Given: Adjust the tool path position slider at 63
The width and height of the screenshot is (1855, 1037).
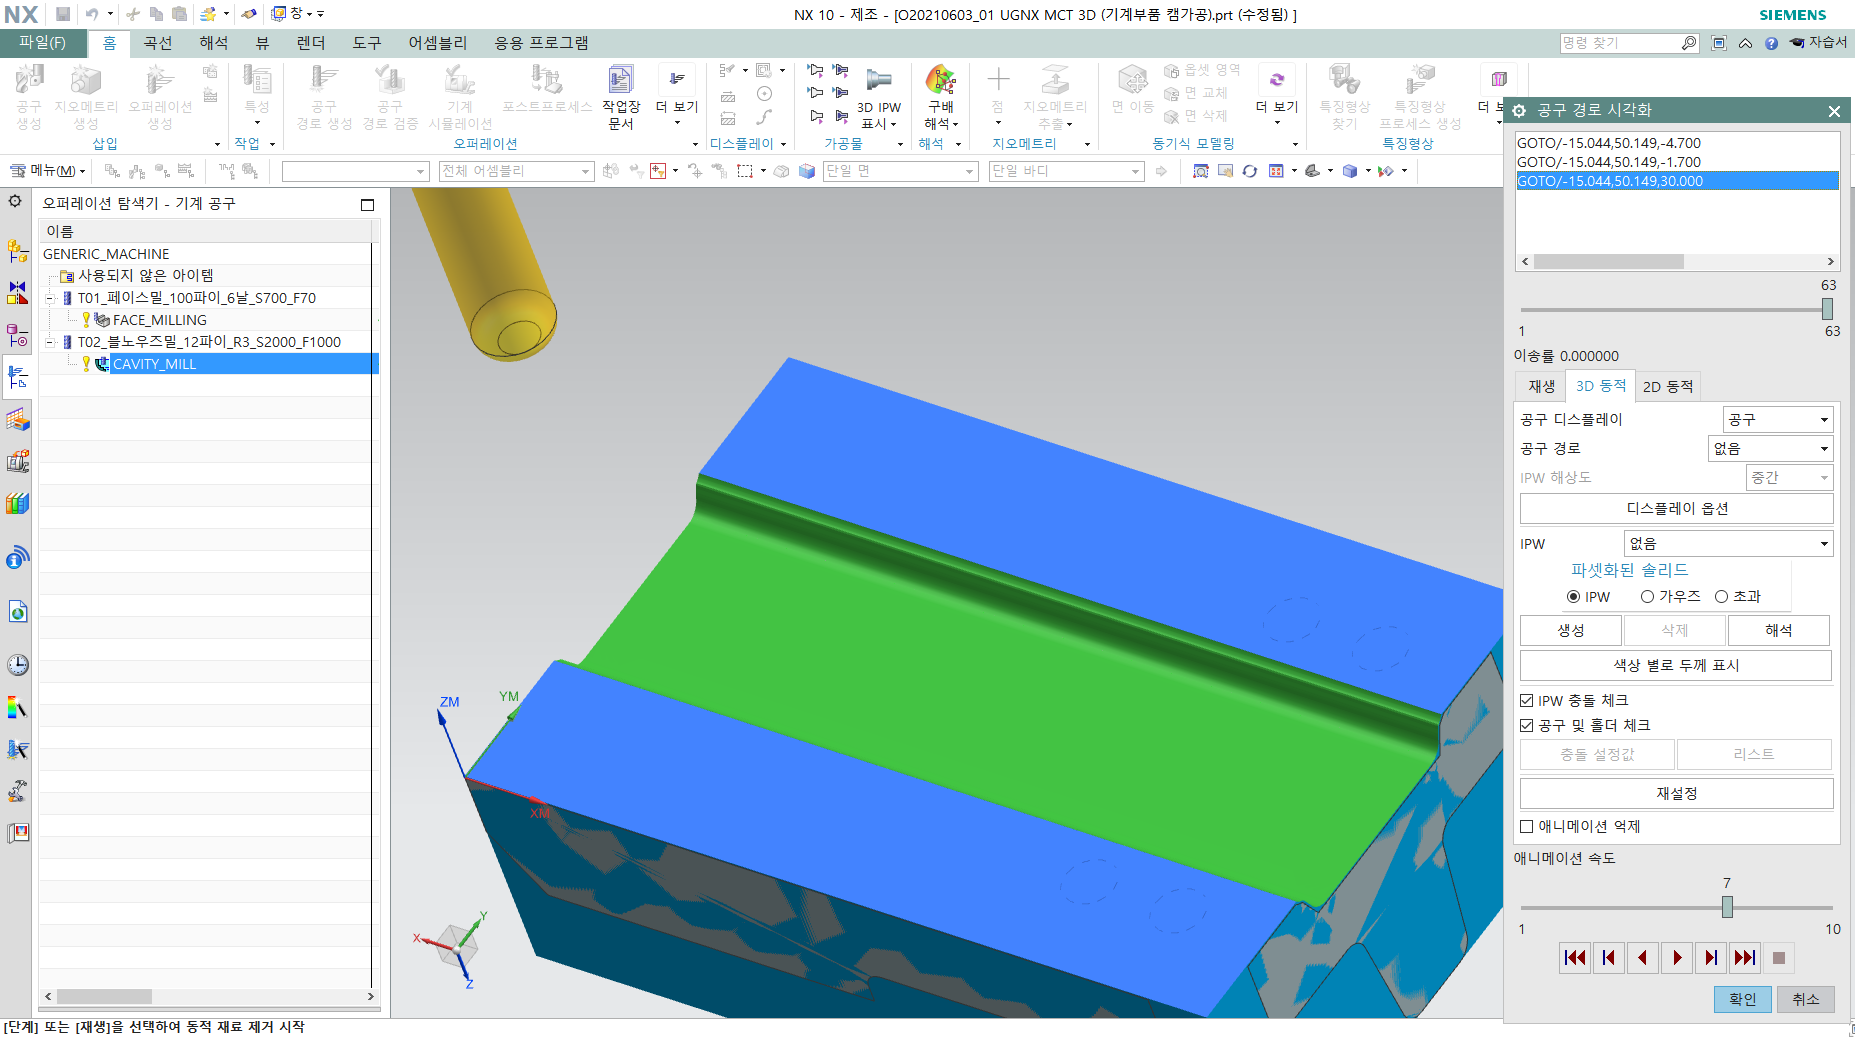Looking at the screenshot, I should (x=1827, y=309).
